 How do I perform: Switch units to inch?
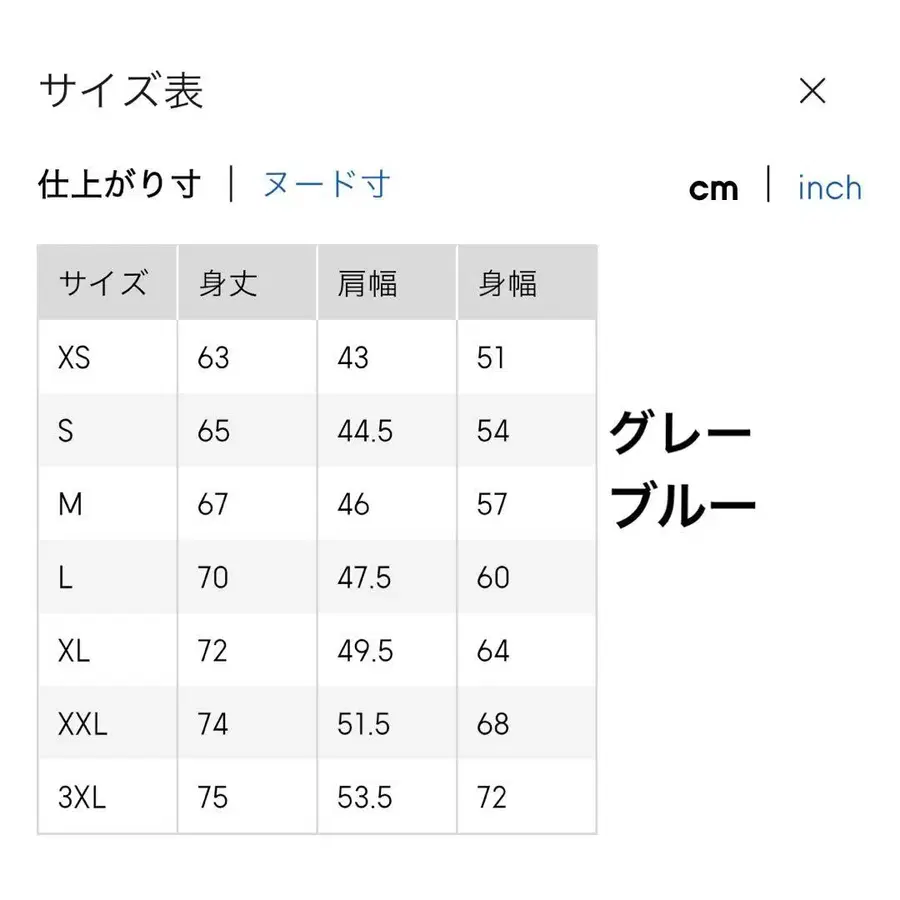click(x=829, y=188)
